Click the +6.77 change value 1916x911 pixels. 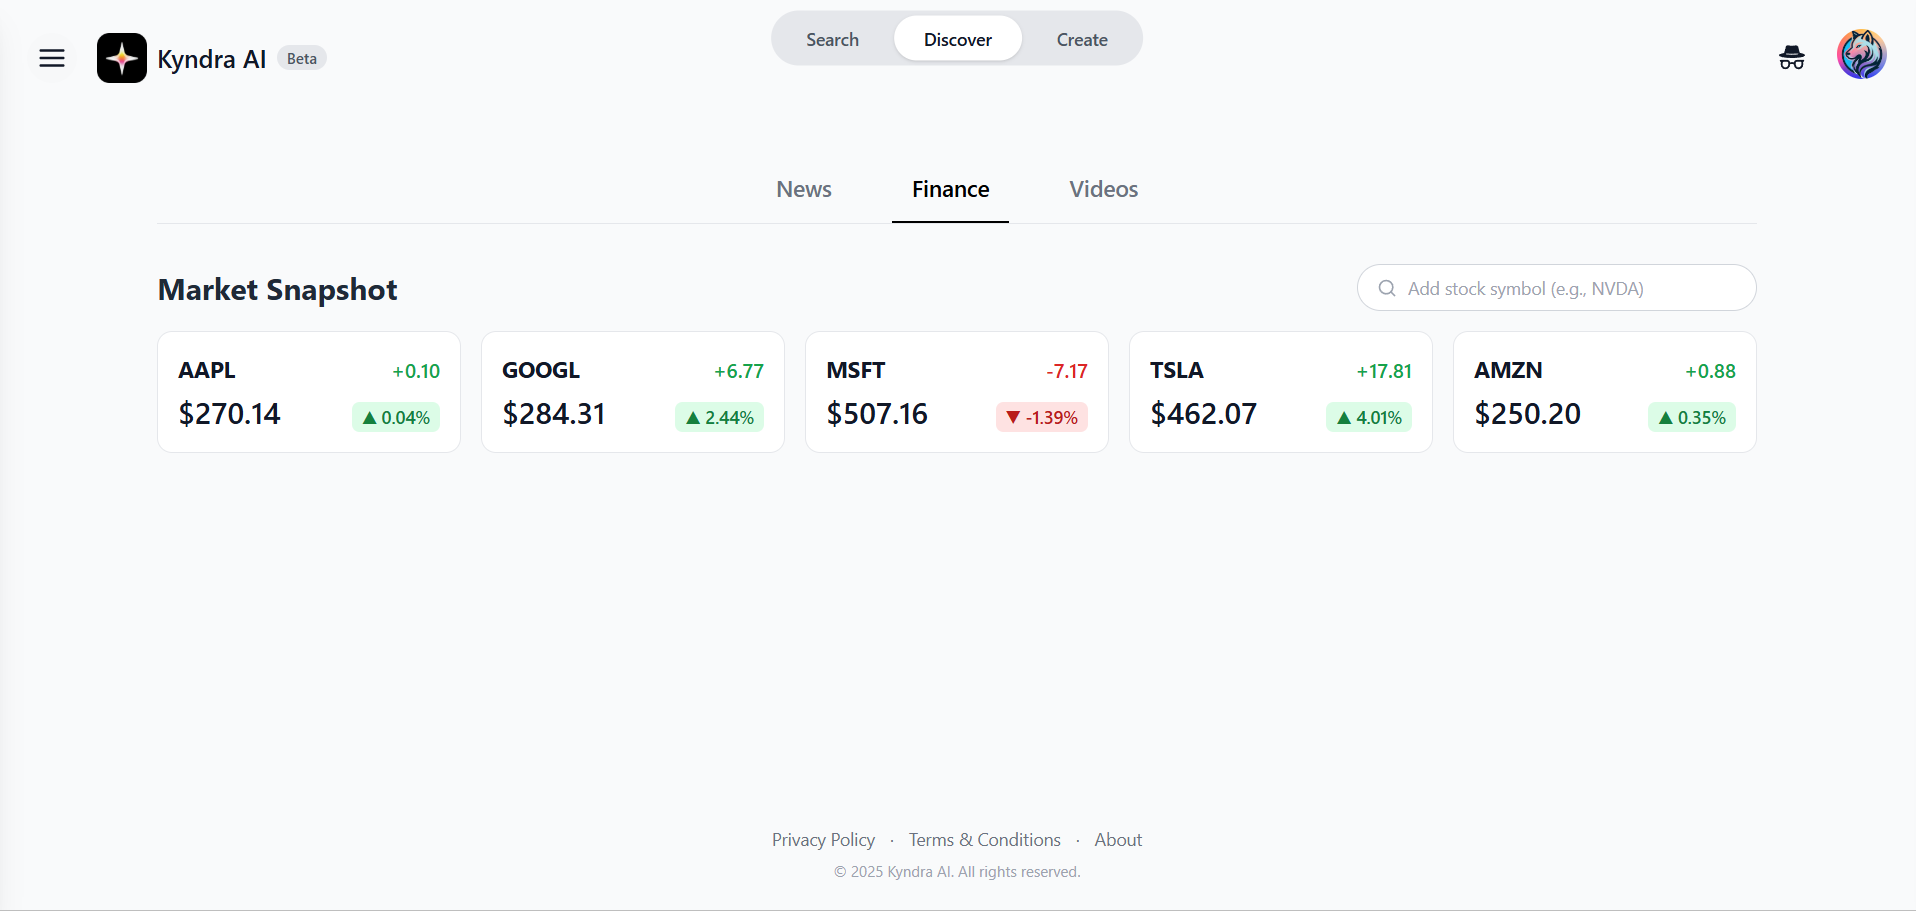pyautogui.click(x=739, y=371)
